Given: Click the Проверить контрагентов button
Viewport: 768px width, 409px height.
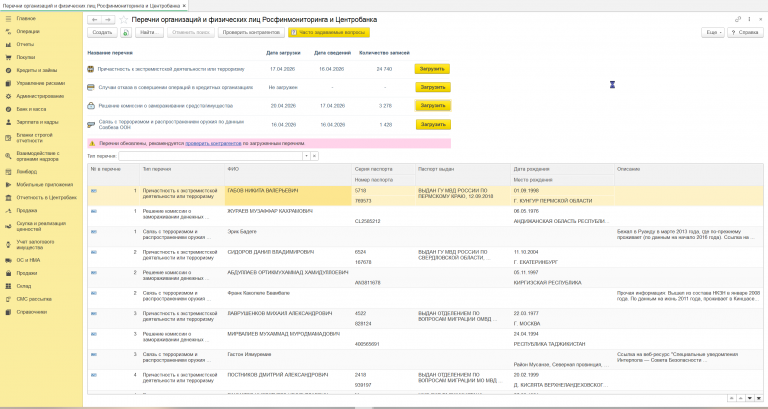Looking at the screenshot, I should (x=251, y=32).
